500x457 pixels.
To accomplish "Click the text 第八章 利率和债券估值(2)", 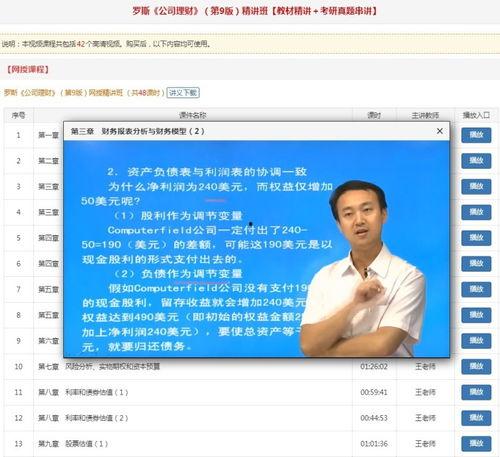I will pos(83,418).
